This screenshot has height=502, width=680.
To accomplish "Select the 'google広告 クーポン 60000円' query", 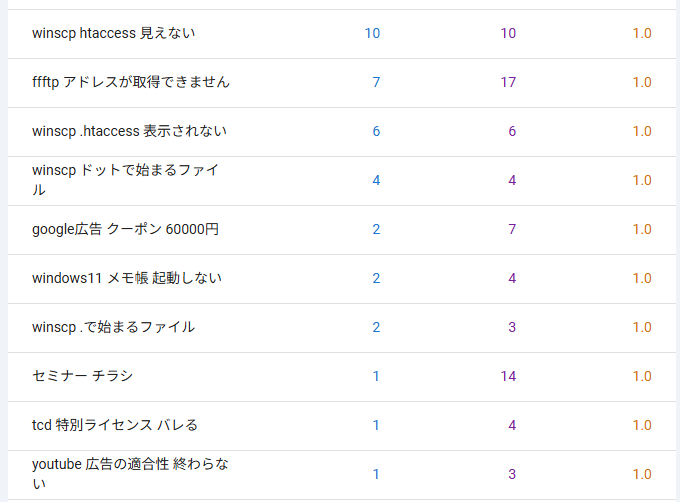I will 125,229.
